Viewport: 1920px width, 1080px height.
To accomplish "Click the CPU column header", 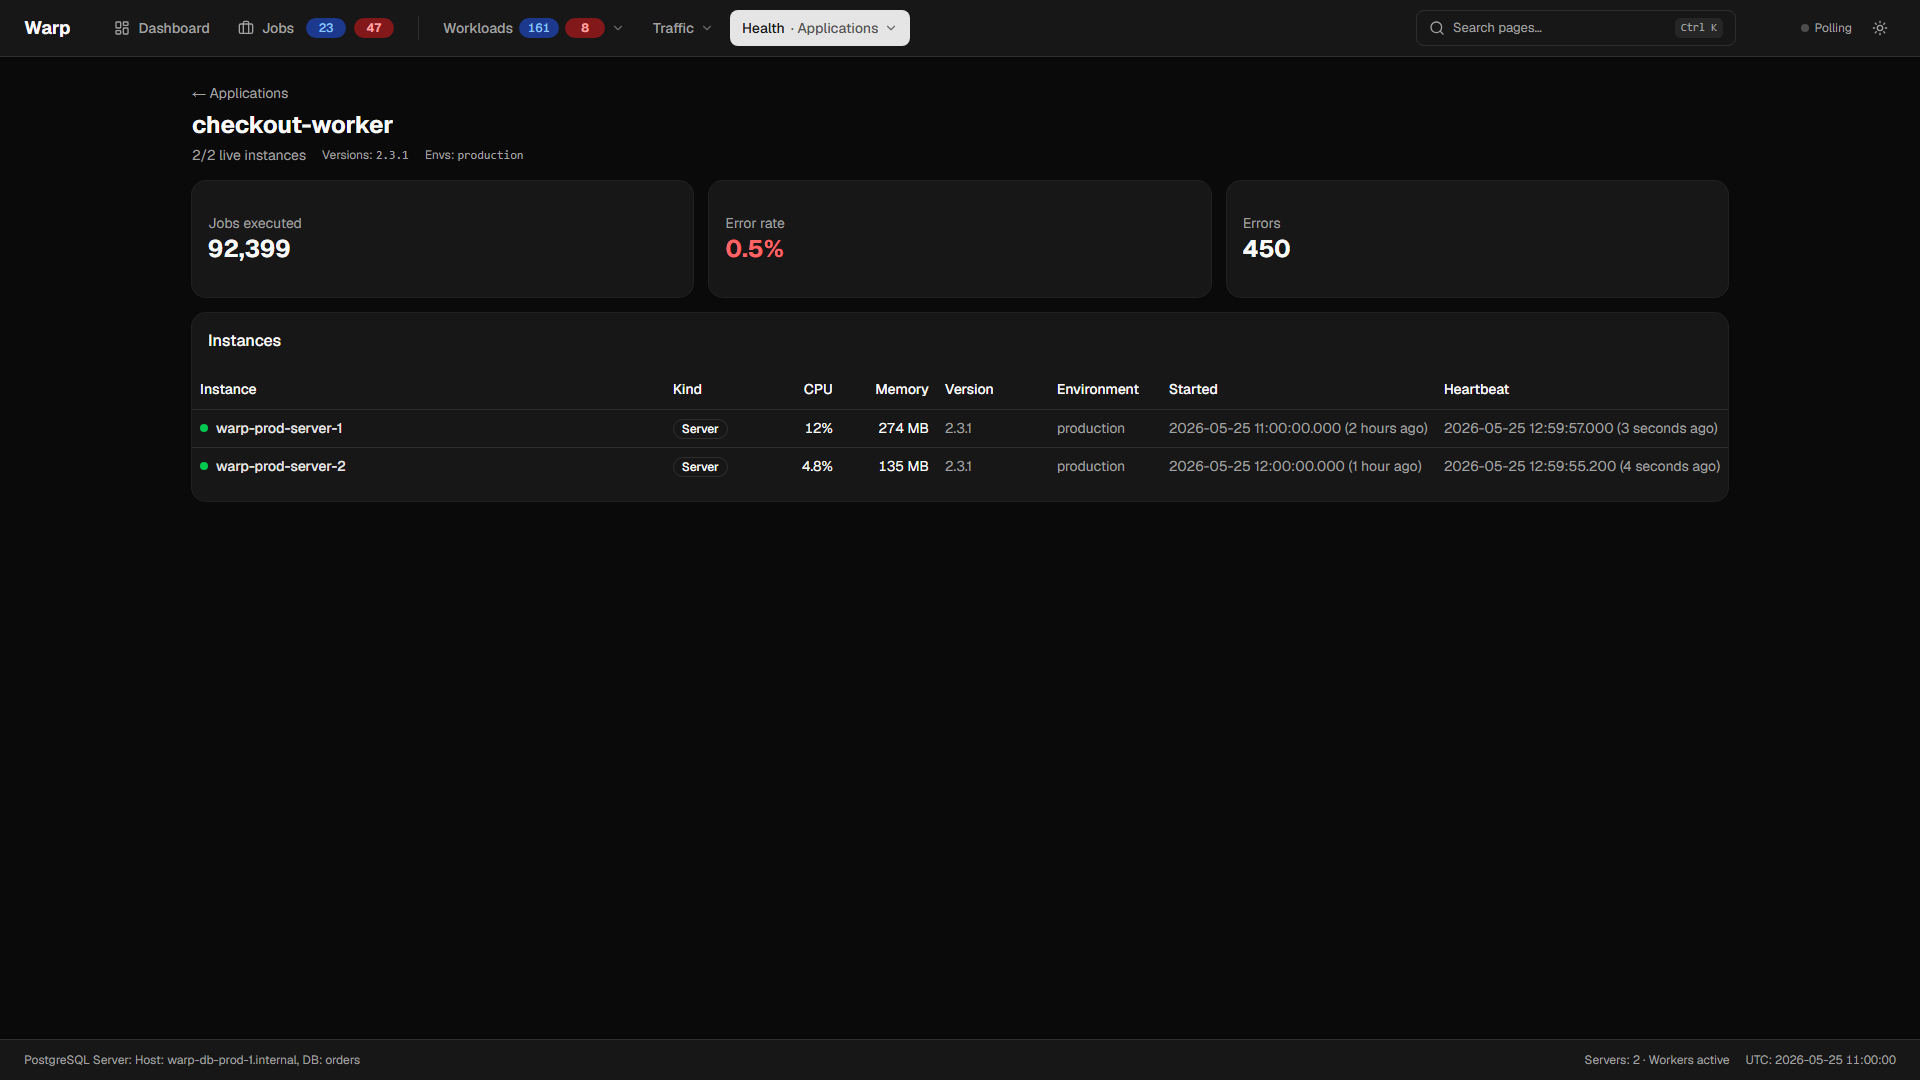I will coord(818,389).
